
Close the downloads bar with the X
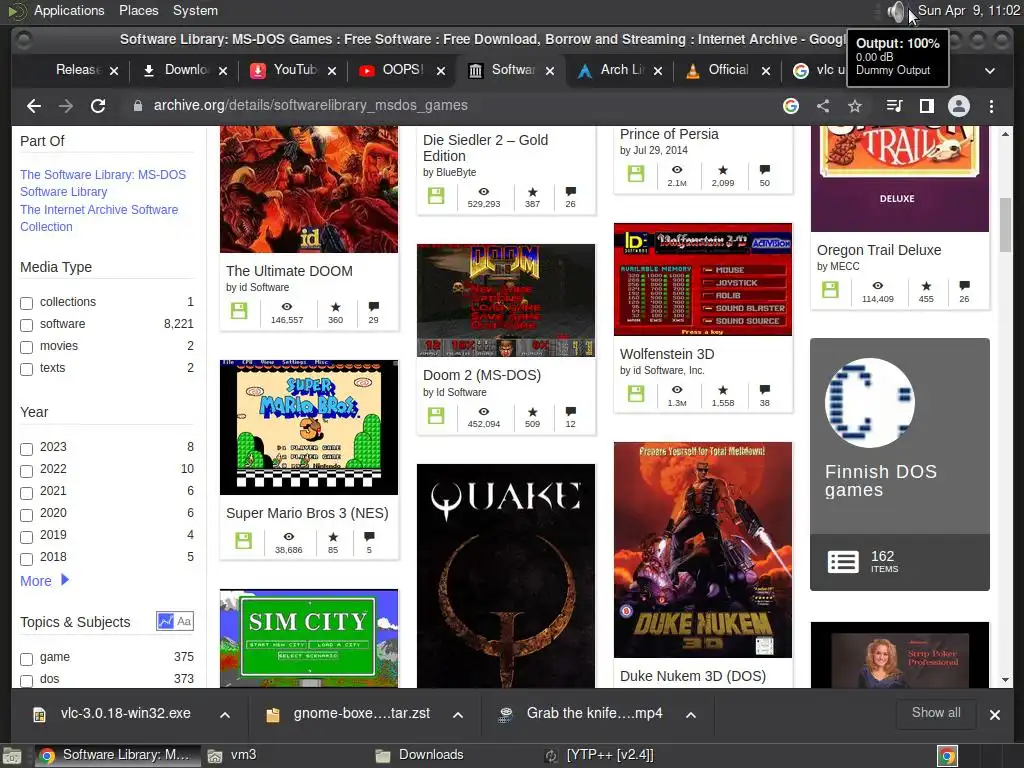click(995, 715)
